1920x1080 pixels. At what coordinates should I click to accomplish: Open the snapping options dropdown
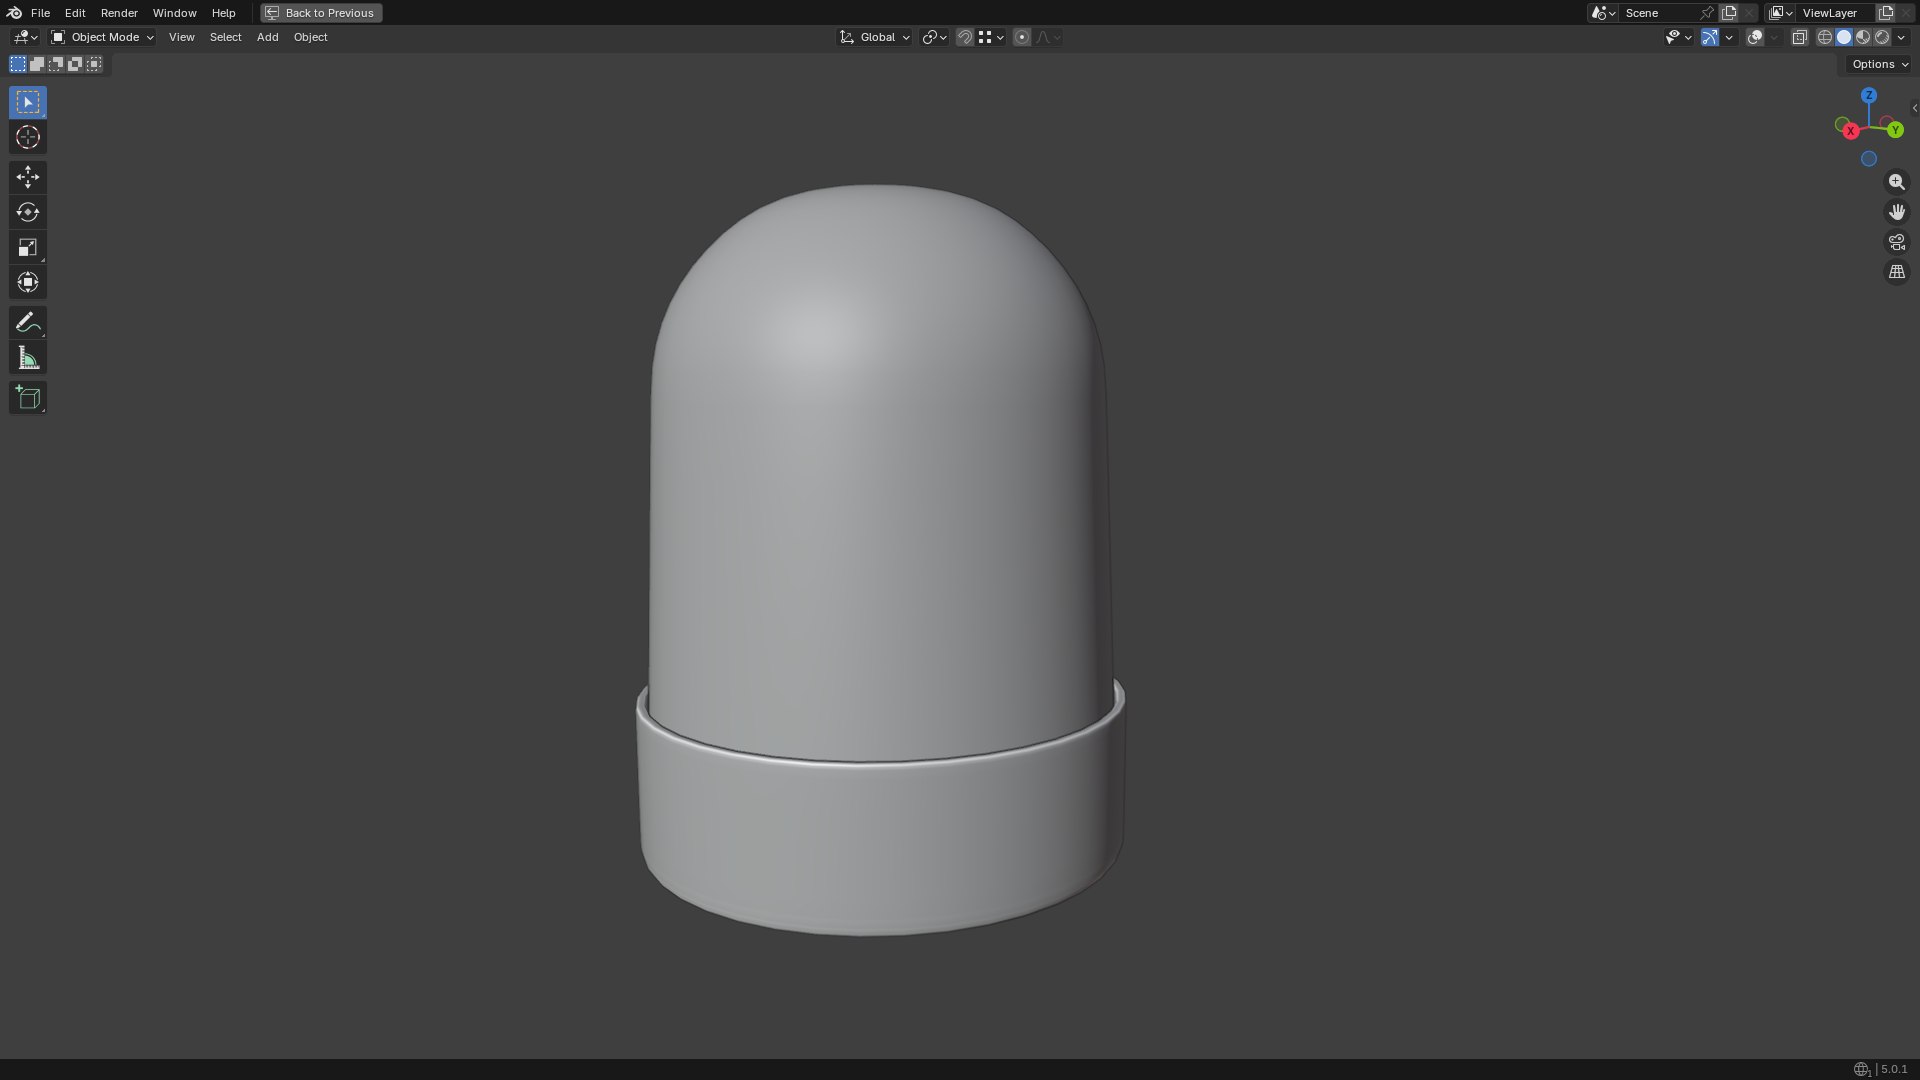pyautogui.click(x=992, y=37)
